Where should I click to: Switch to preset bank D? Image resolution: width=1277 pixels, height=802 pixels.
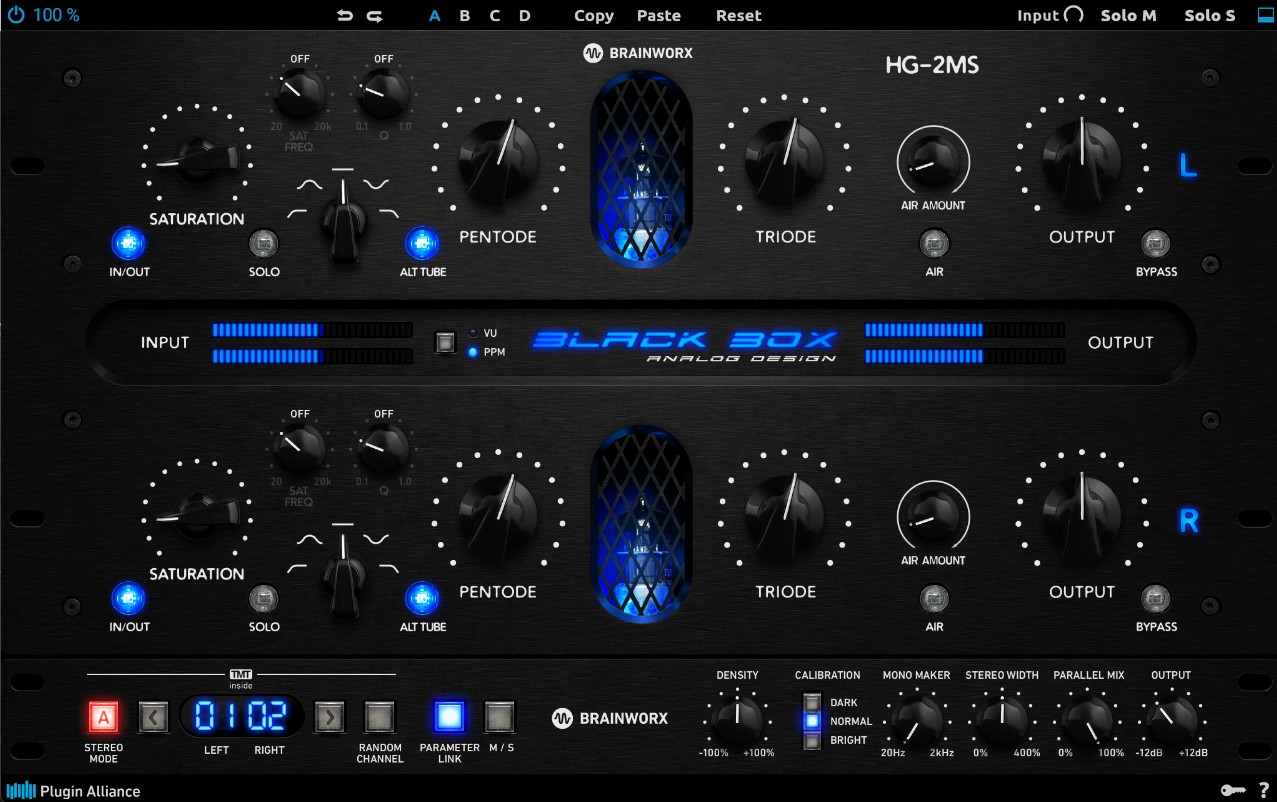pos(525,16)
